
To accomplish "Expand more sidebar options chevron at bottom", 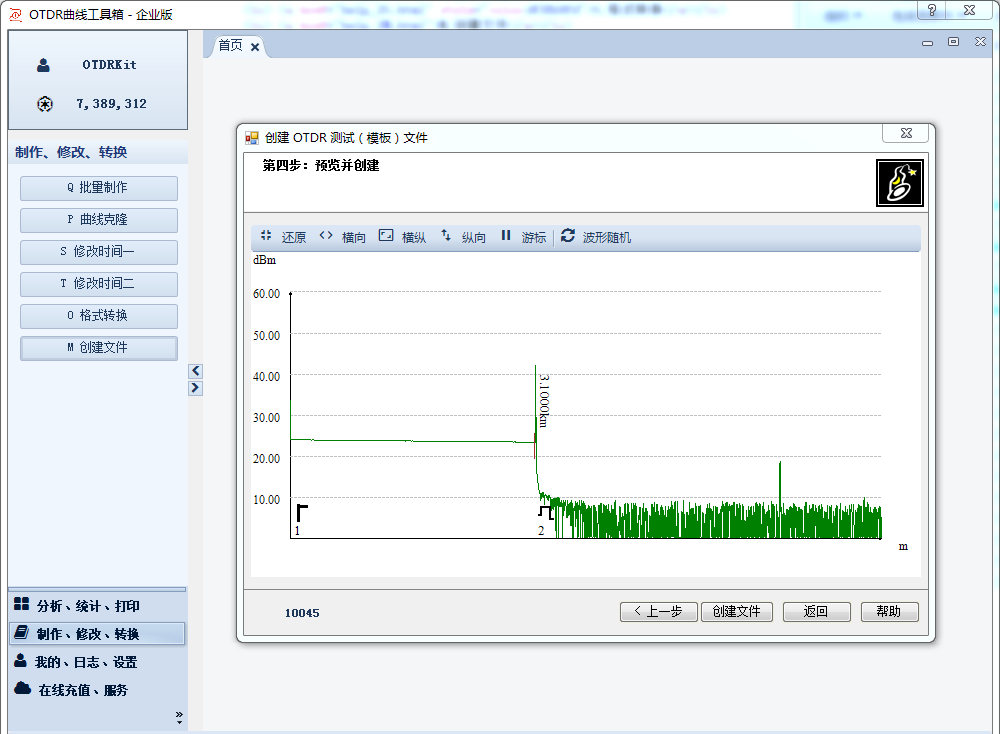I will point(179,716).
